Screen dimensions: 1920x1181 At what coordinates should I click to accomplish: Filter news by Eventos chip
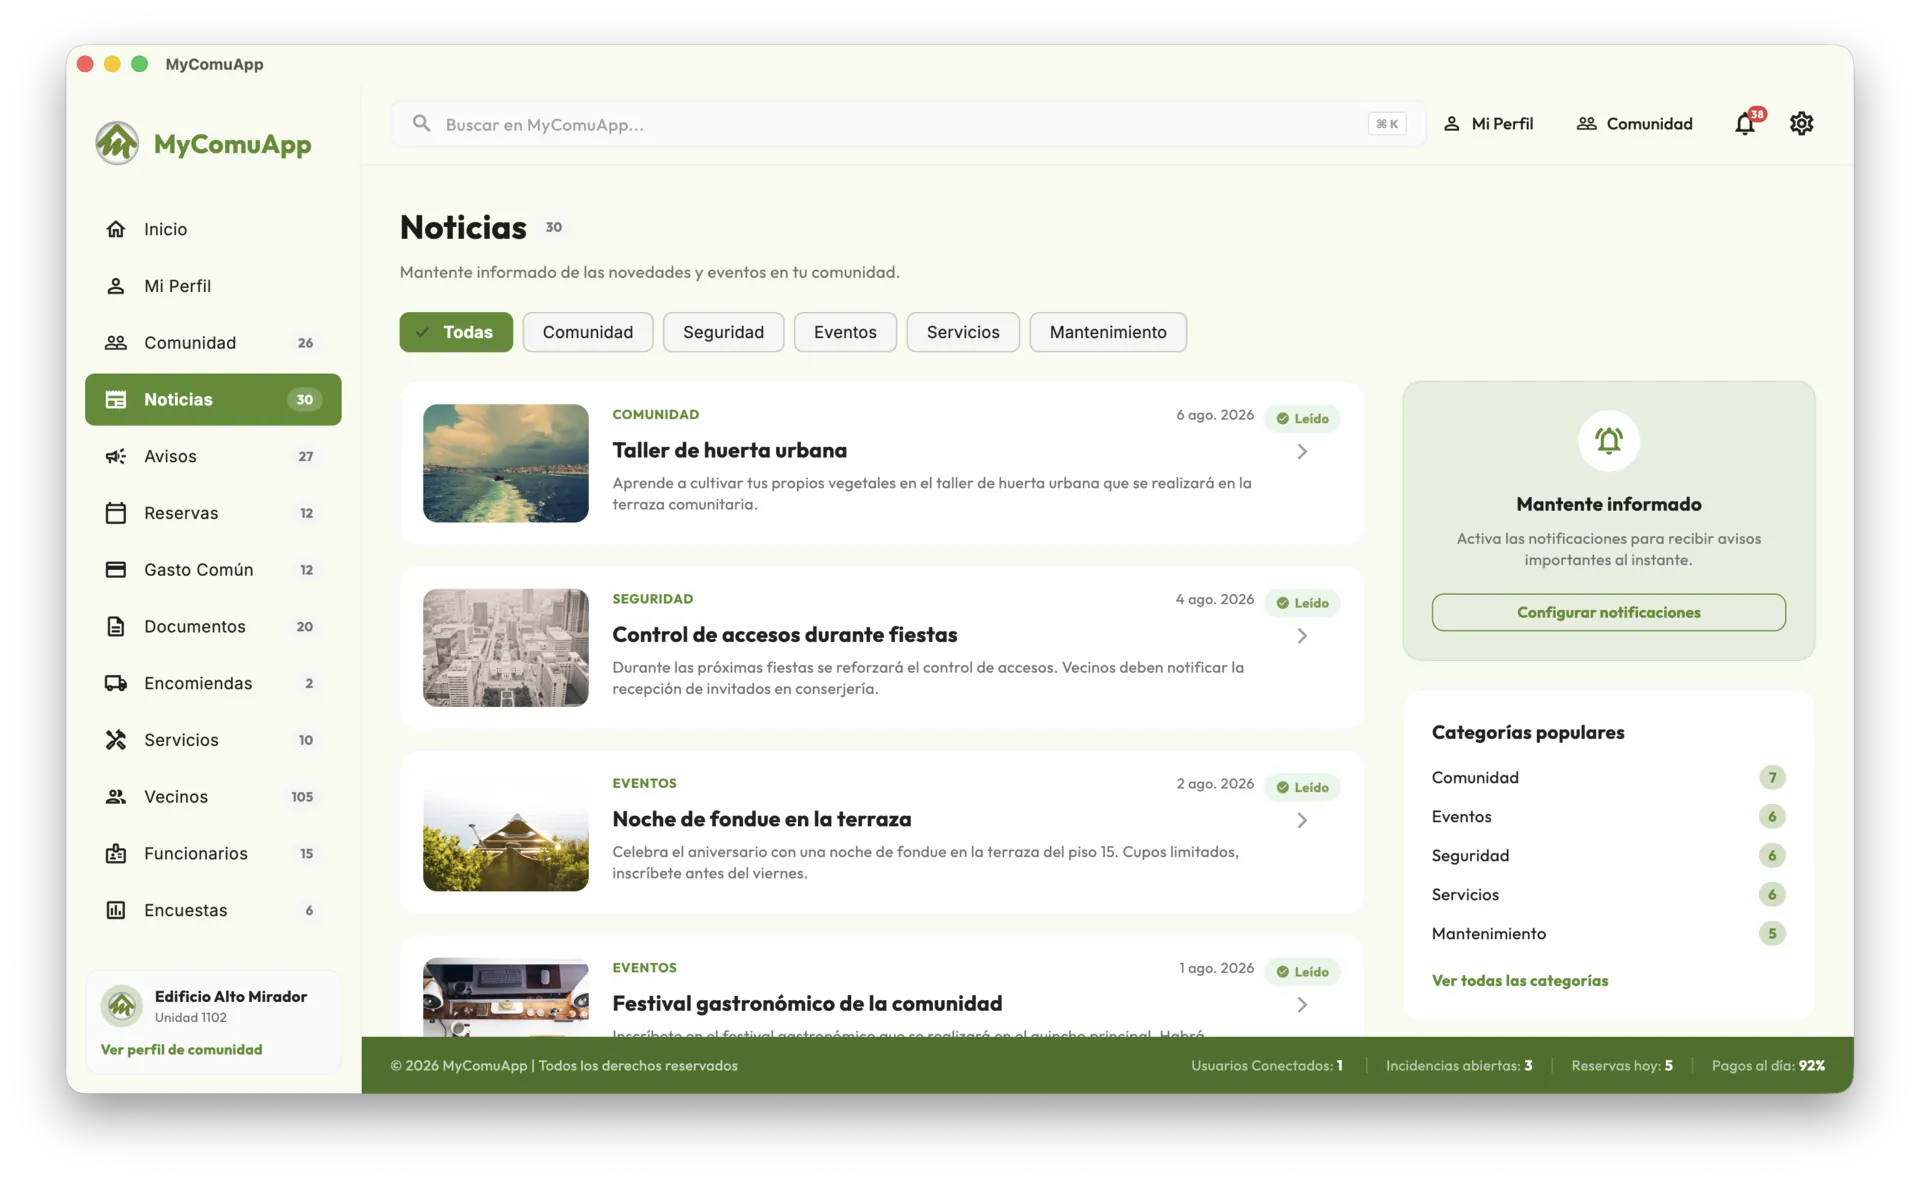coord(845,332)
